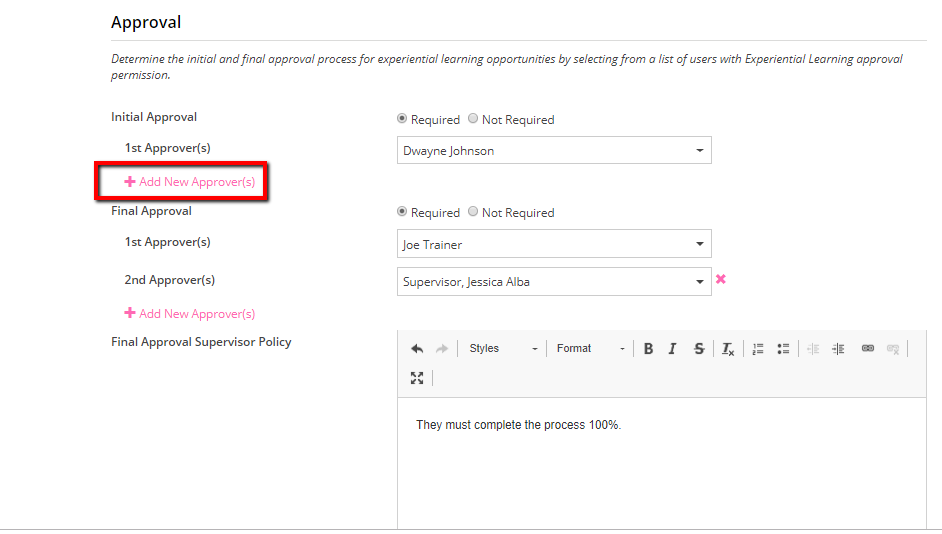Toggle Bold formatting in the editor
Viewport: 942px width, 534px height.
click(648, 349)
